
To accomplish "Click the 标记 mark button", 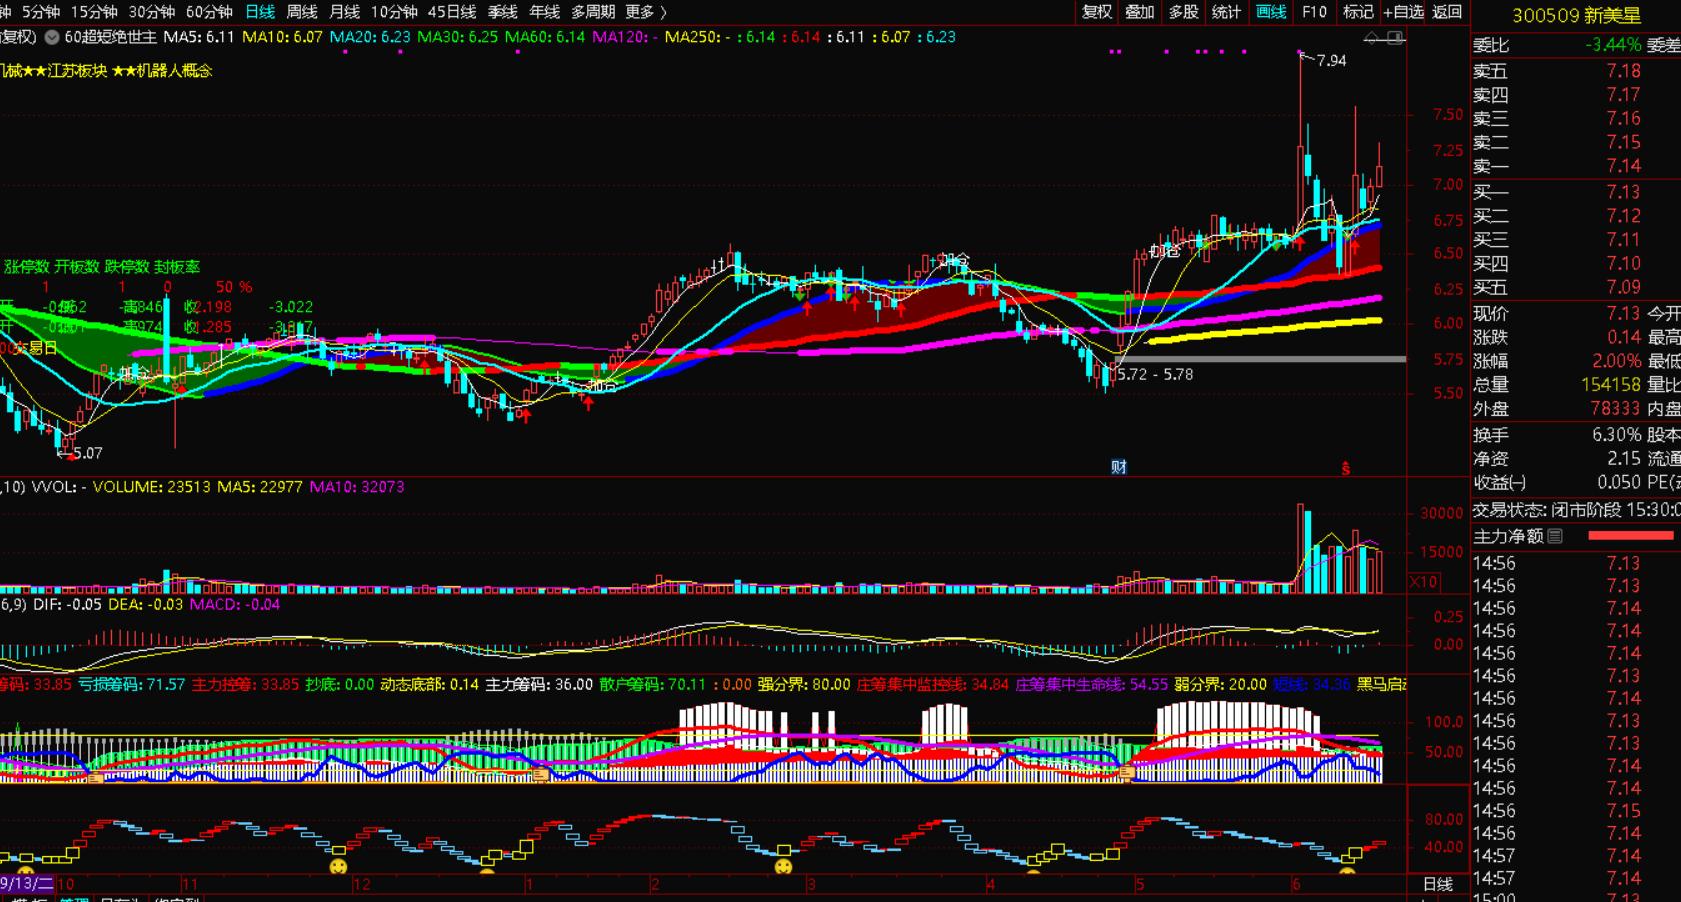I will click(x=1358, y=12).
